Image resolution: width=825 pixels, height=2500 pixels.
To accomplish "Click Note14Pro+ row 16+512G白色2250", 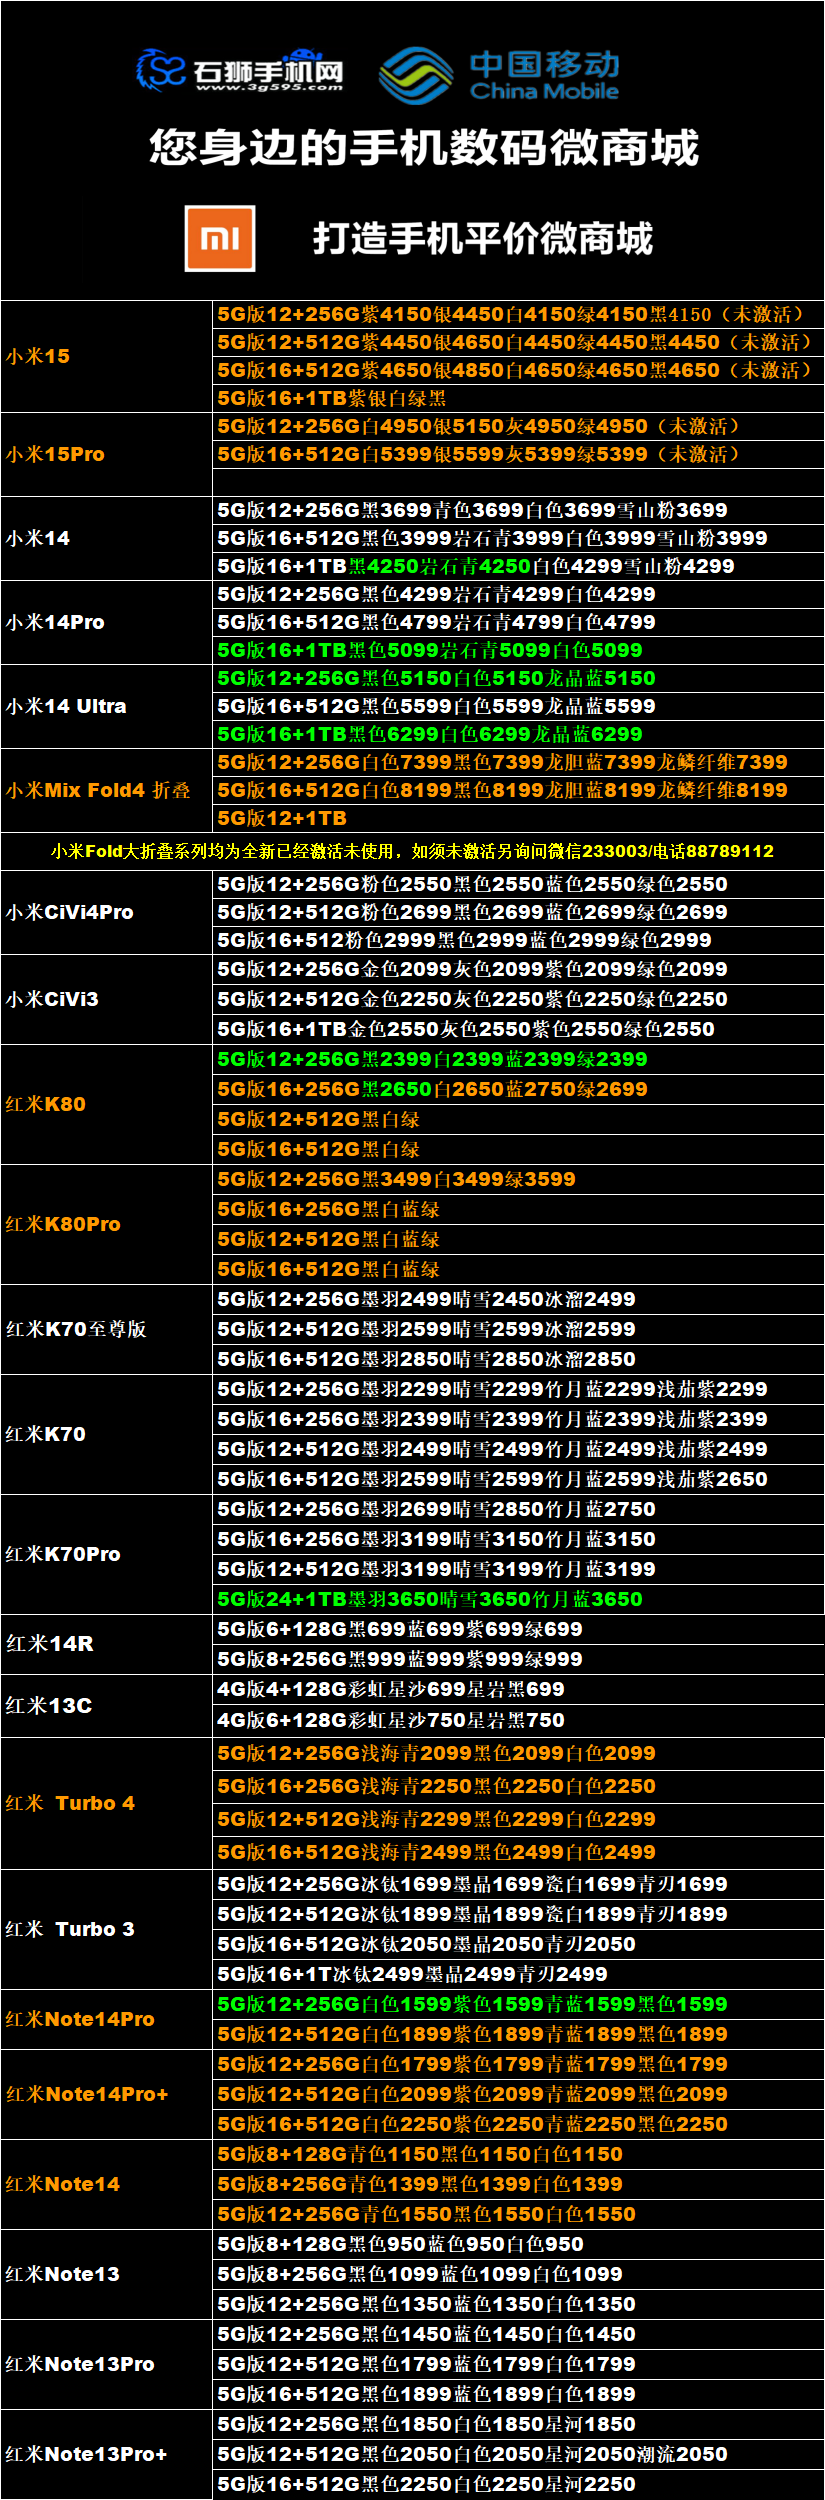I will click(518, 2124).
